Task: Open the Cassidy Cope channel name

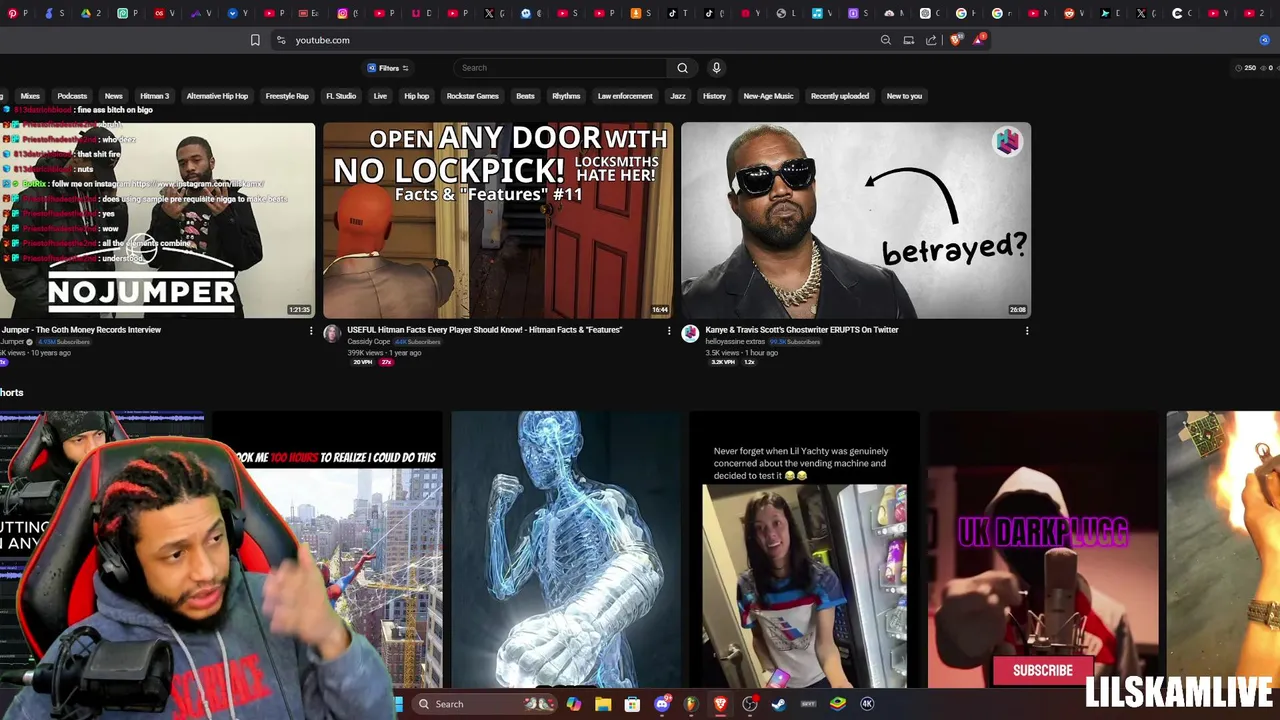Action: [368, 342]
